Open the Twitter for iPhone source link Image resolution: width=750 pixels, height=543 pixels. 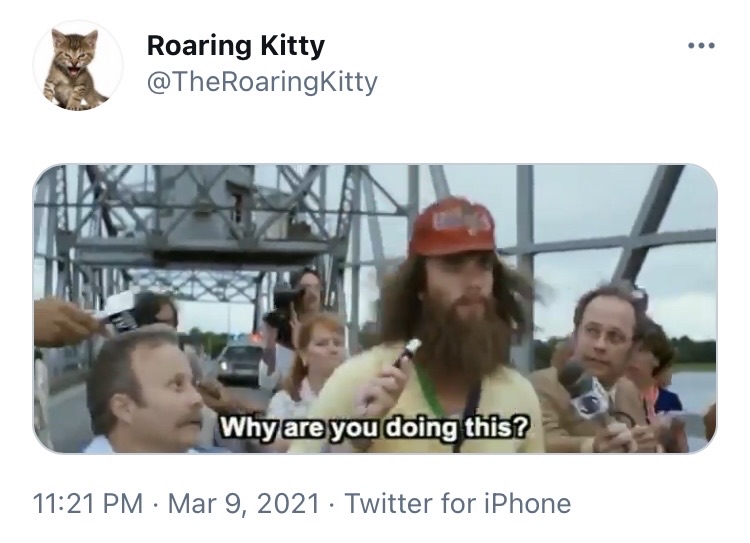click(458, 504)
